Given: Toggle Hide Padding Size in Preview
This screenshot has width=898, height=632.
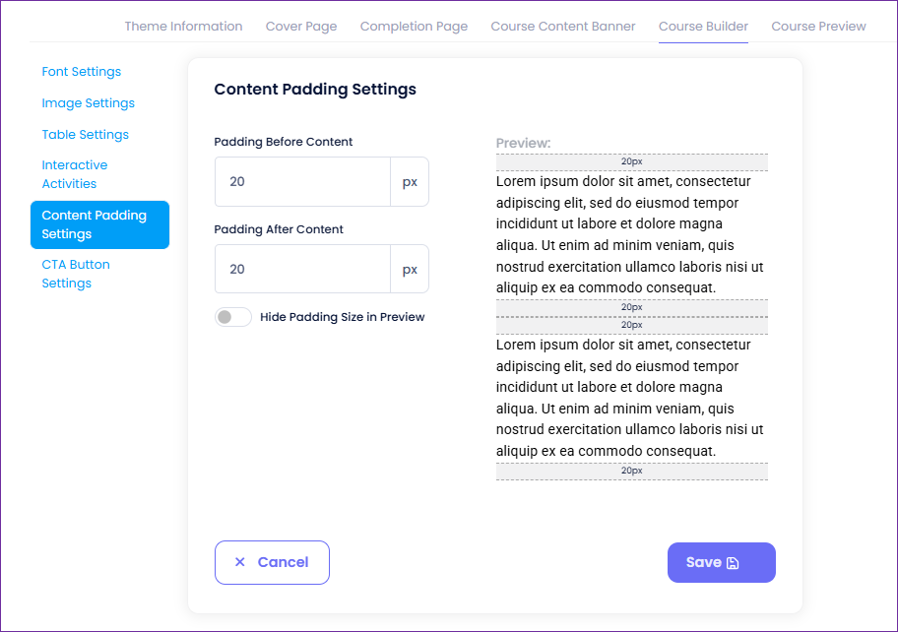Looking at the screenshot, I should 233,317.
